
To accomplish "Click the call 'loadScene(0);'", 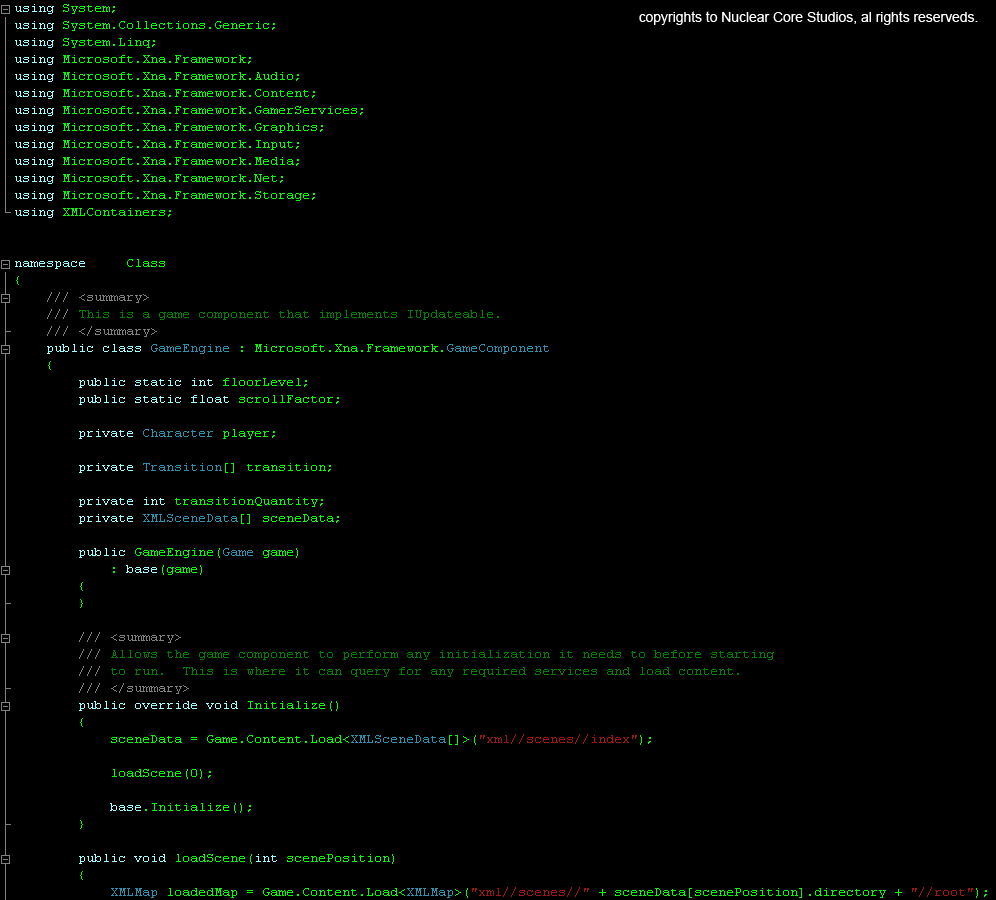I will click(162, 774).
